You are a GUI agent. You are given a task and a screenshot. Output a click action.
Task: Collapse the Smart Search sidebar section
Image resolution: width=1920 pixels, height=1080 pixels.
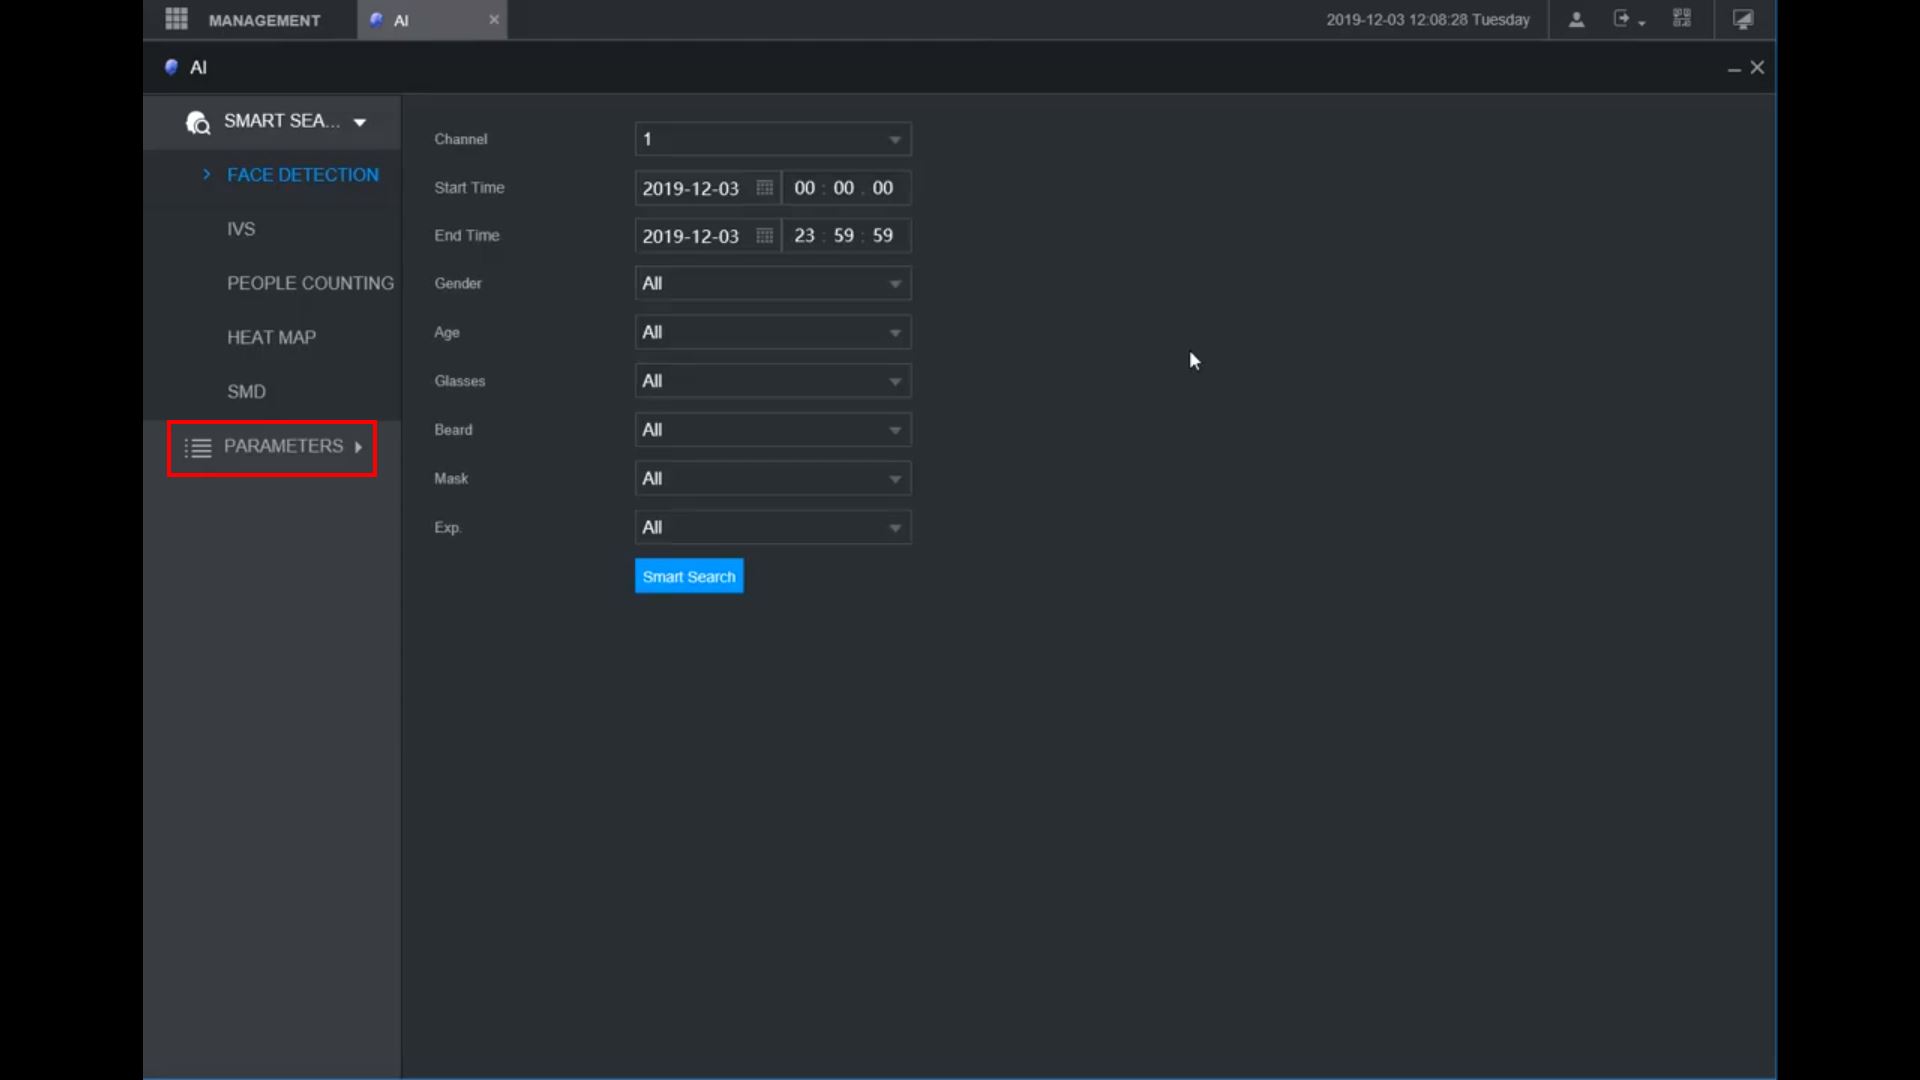click(360, 122)
